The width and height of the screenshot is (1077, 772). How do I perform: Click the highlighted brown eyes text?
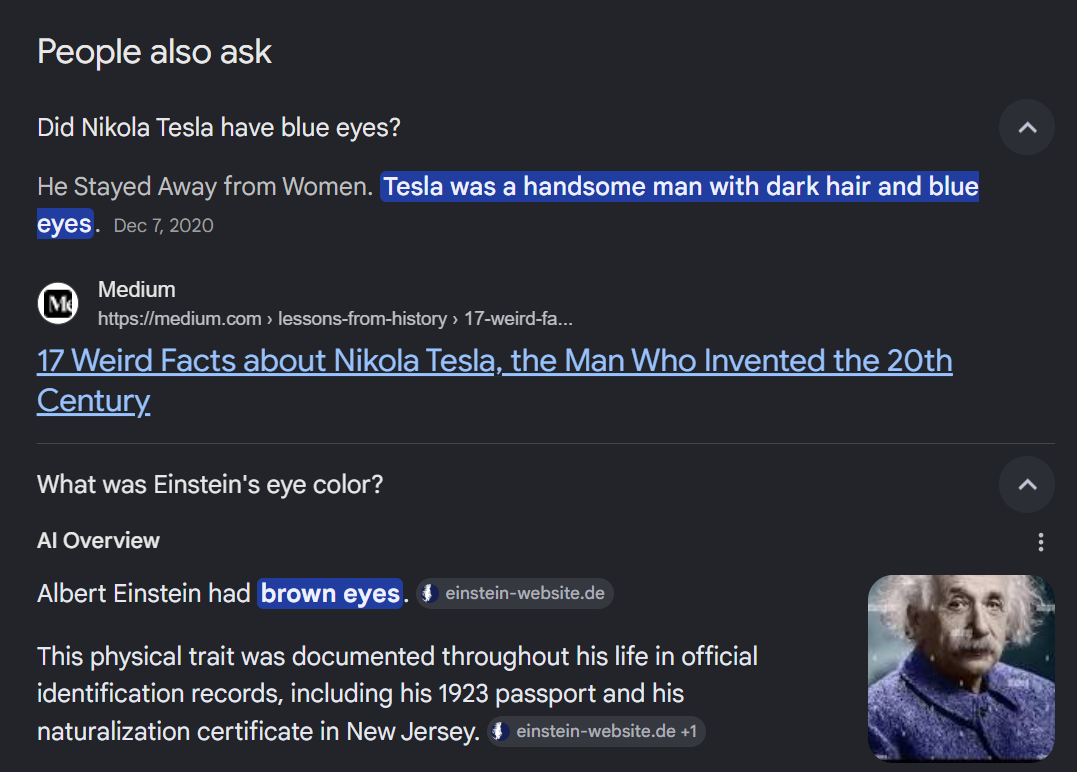(x=330, y=593)
